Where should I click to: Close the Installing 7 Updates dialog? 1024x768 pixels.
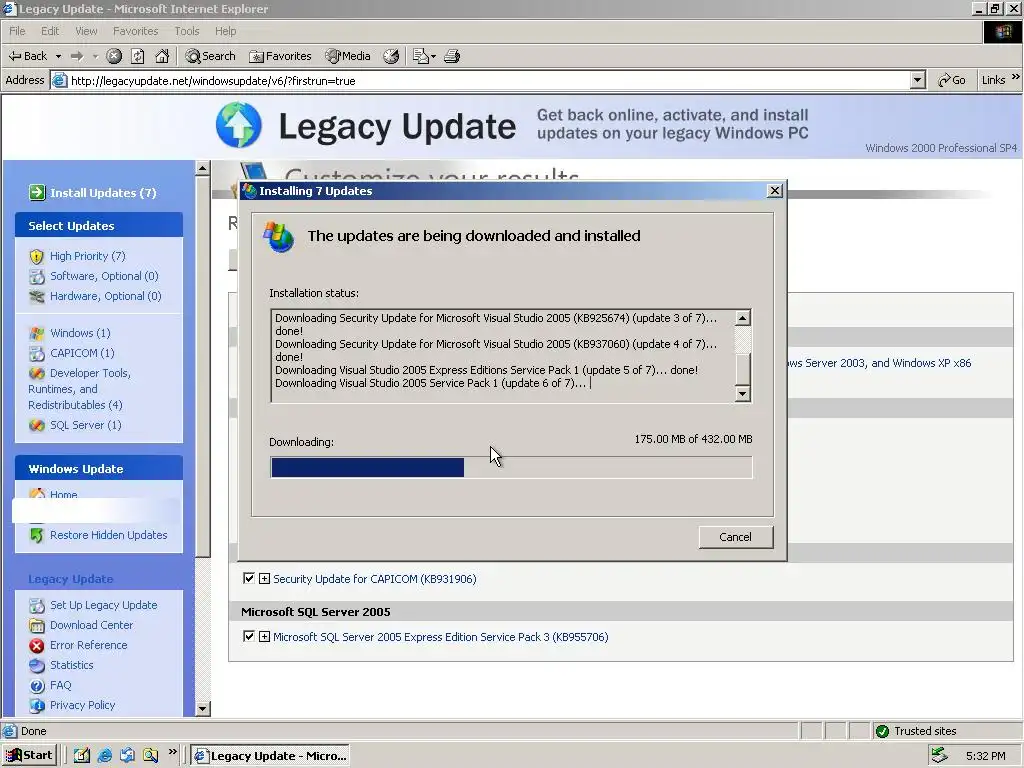coord(775,191)
